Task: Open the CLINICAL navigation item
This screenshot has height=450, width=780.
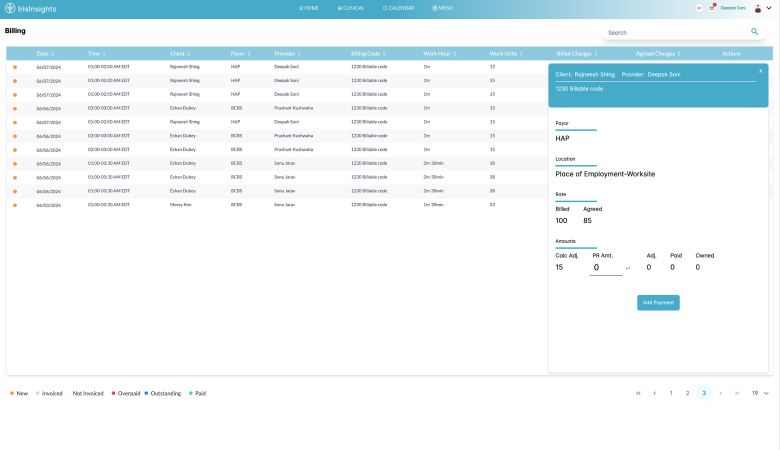Action: tap(352, 7)
